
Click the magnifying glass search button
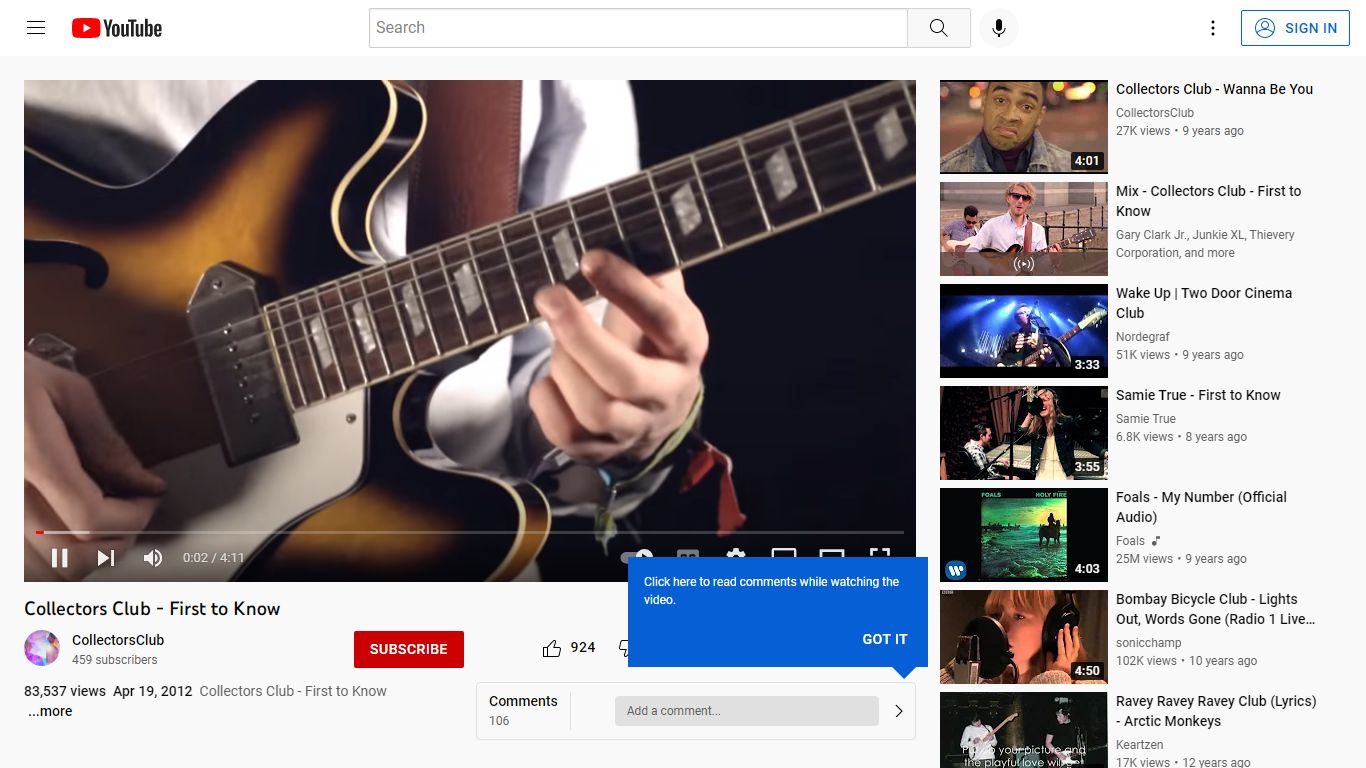click(938, 28)
